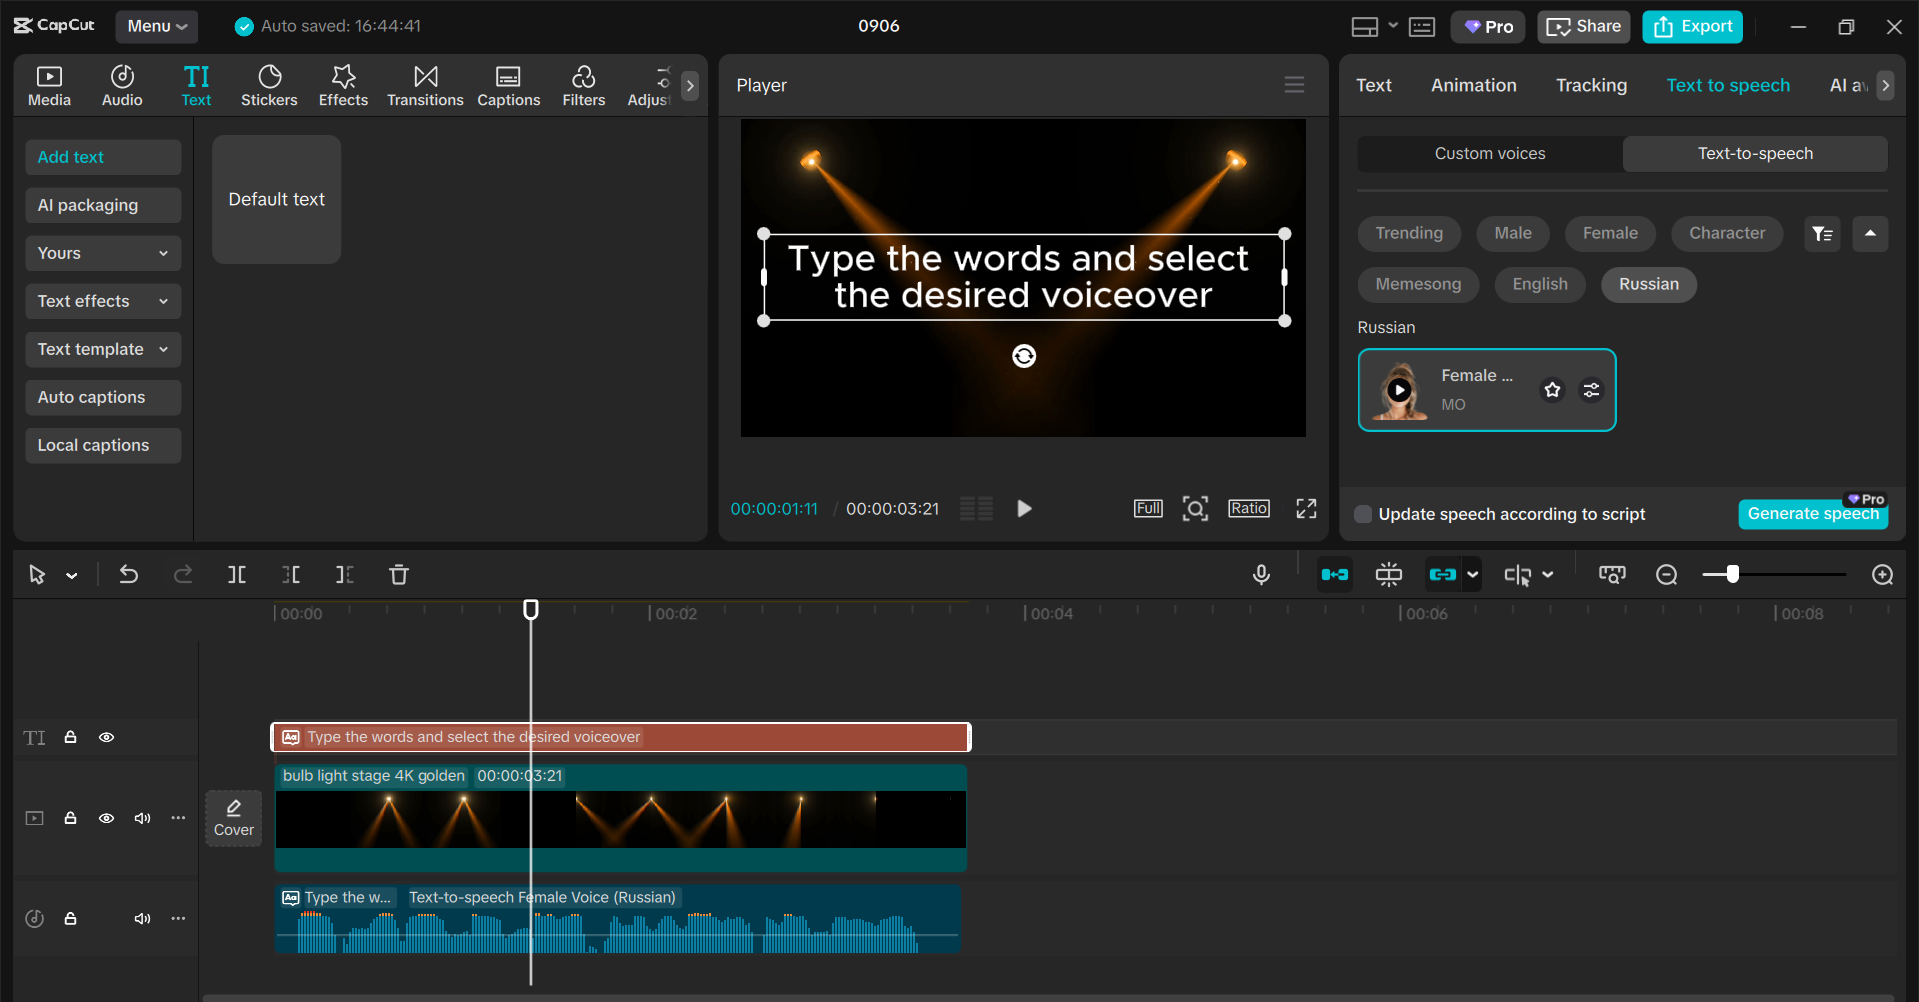
Task: Zoom out the timeline with minus icon
Action: click(x=1666, y=574)
